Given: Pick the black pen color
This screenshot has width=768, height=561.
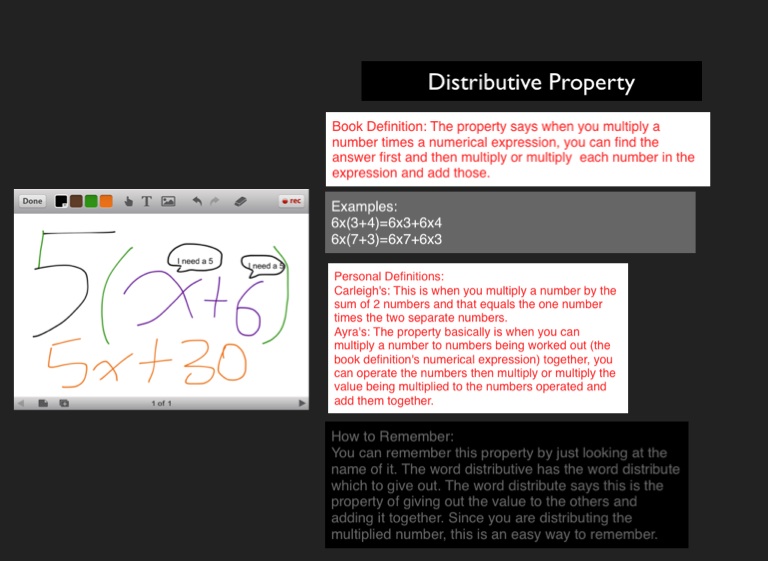Looking at the screenshot, I should (x=61, y=201).
